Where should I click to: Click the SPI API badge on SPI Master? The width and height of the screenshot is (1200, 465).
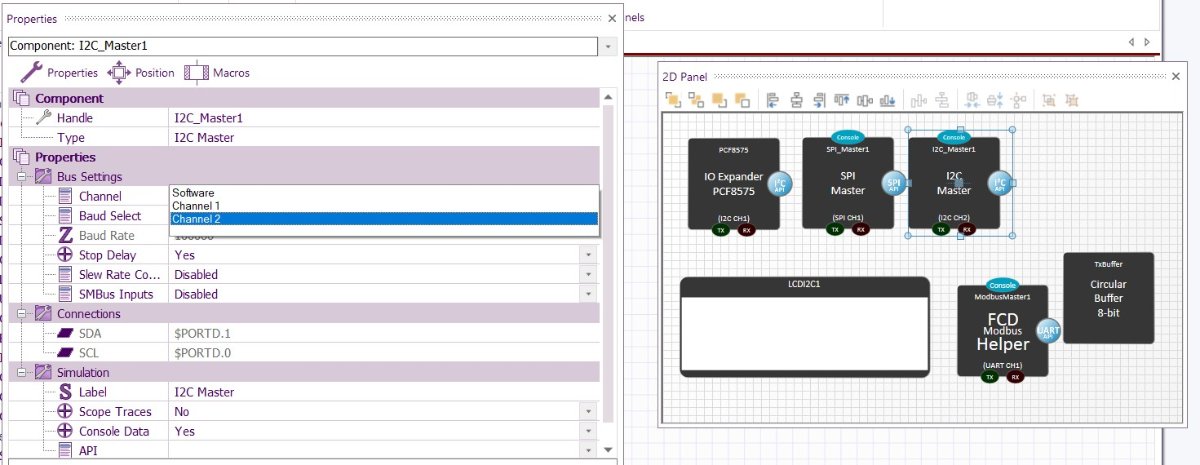pyautogui.click(x=894, y=183)
